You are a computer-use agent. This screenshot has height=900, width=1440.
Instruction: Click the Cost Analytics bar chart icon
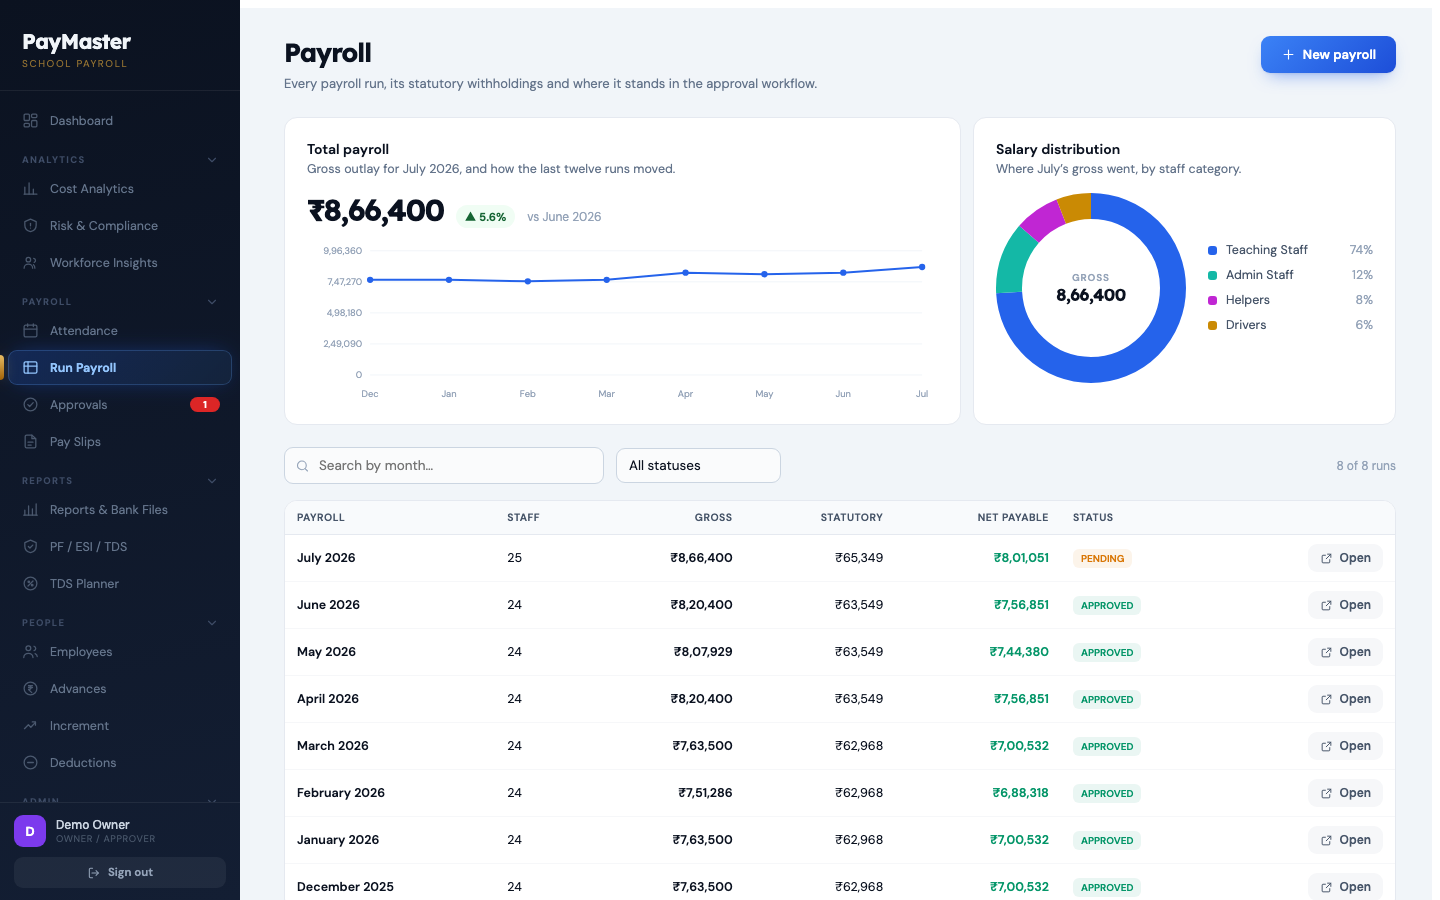coord(30,189)
